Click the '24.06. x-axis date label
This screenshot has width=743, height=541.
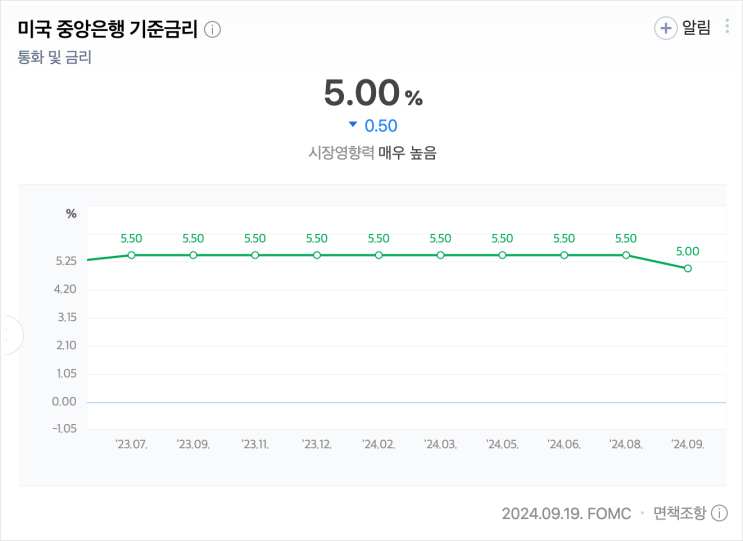tap(564, 443)
